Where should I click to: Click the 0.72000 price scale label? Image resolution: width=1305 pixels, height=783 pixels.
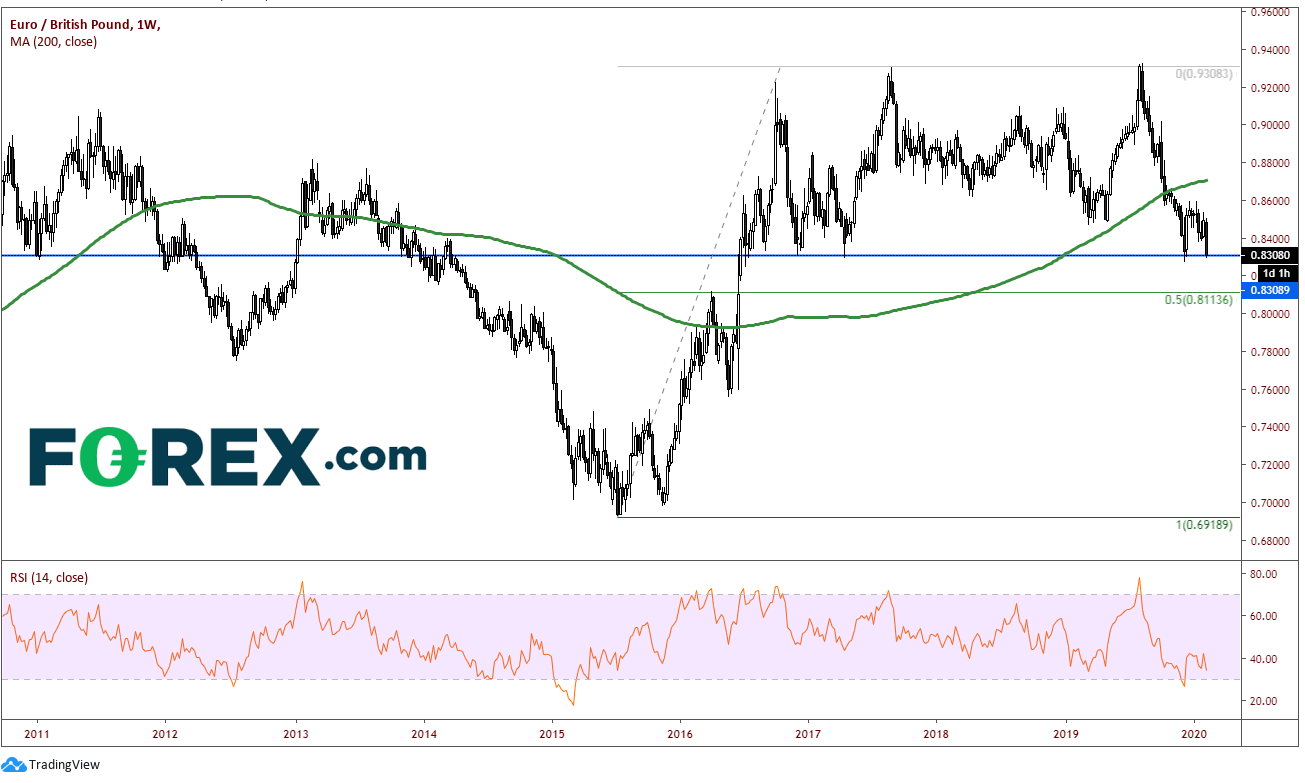pyautogui.click(x=1272, y=466)
